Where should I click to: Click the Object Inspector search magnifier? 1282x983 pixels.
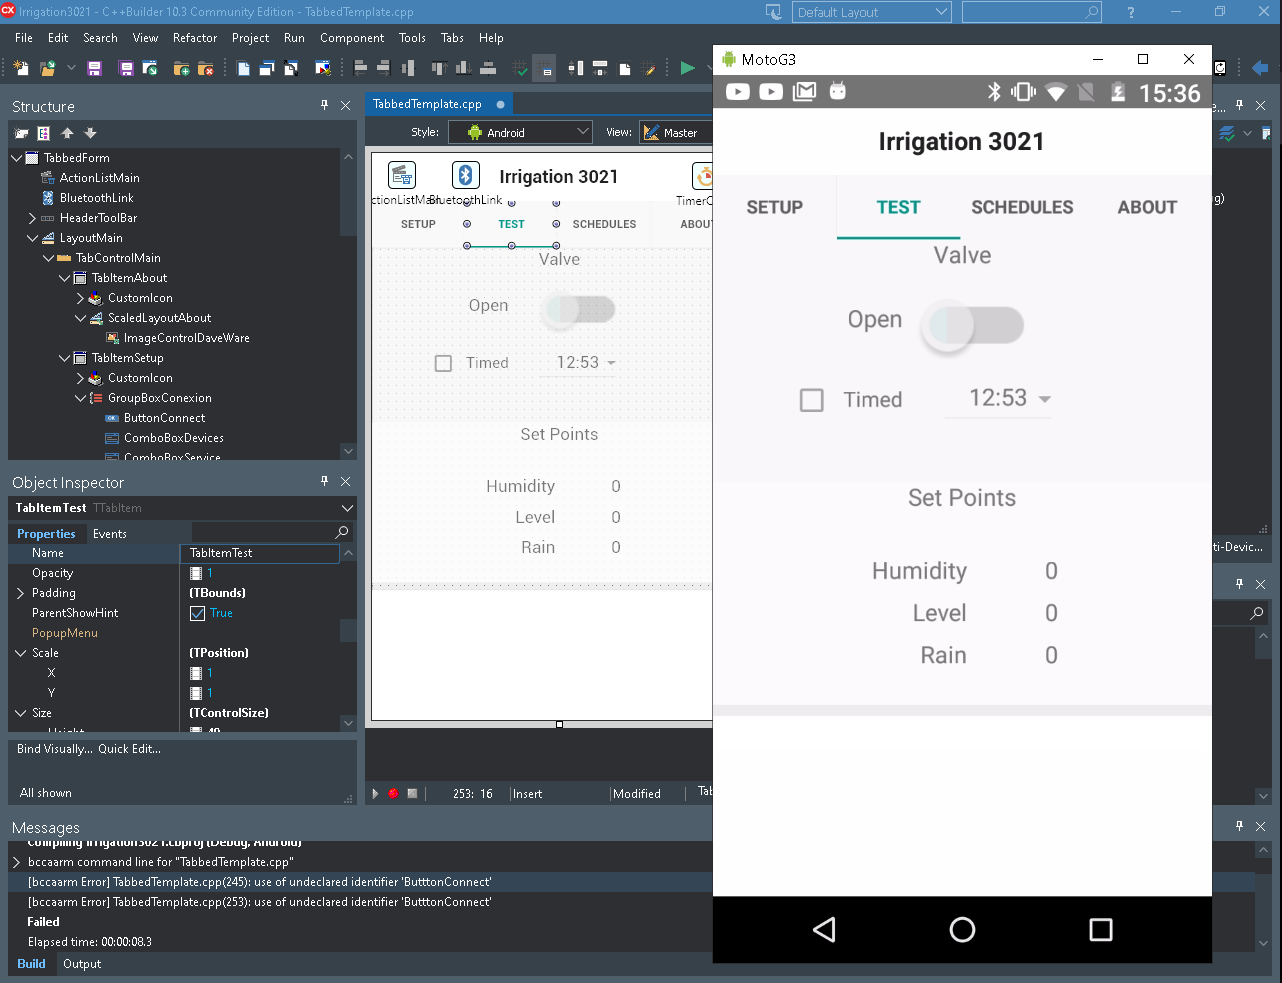(x=341, y=532)
